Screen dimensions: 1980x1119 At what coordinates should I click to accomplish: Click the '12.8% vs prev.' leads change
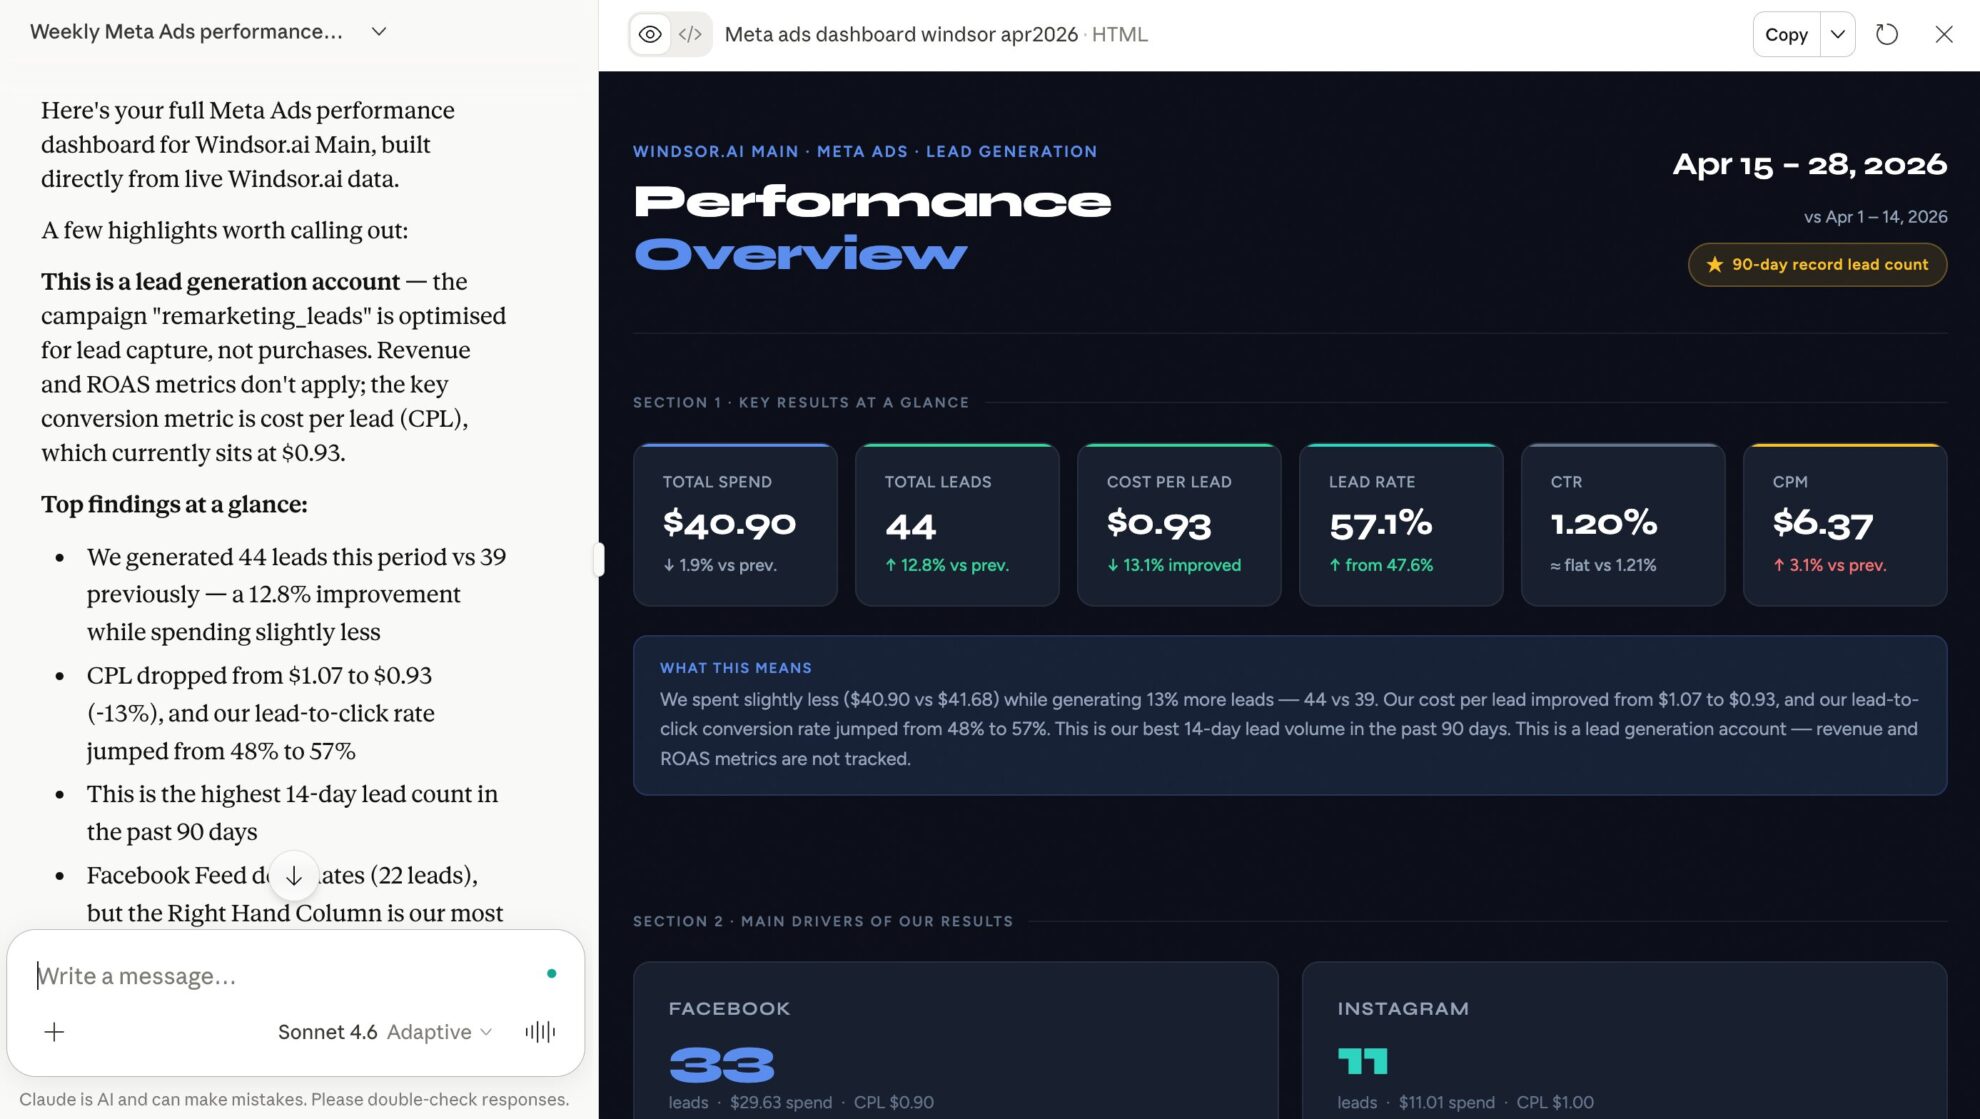(x=947, y=565)
